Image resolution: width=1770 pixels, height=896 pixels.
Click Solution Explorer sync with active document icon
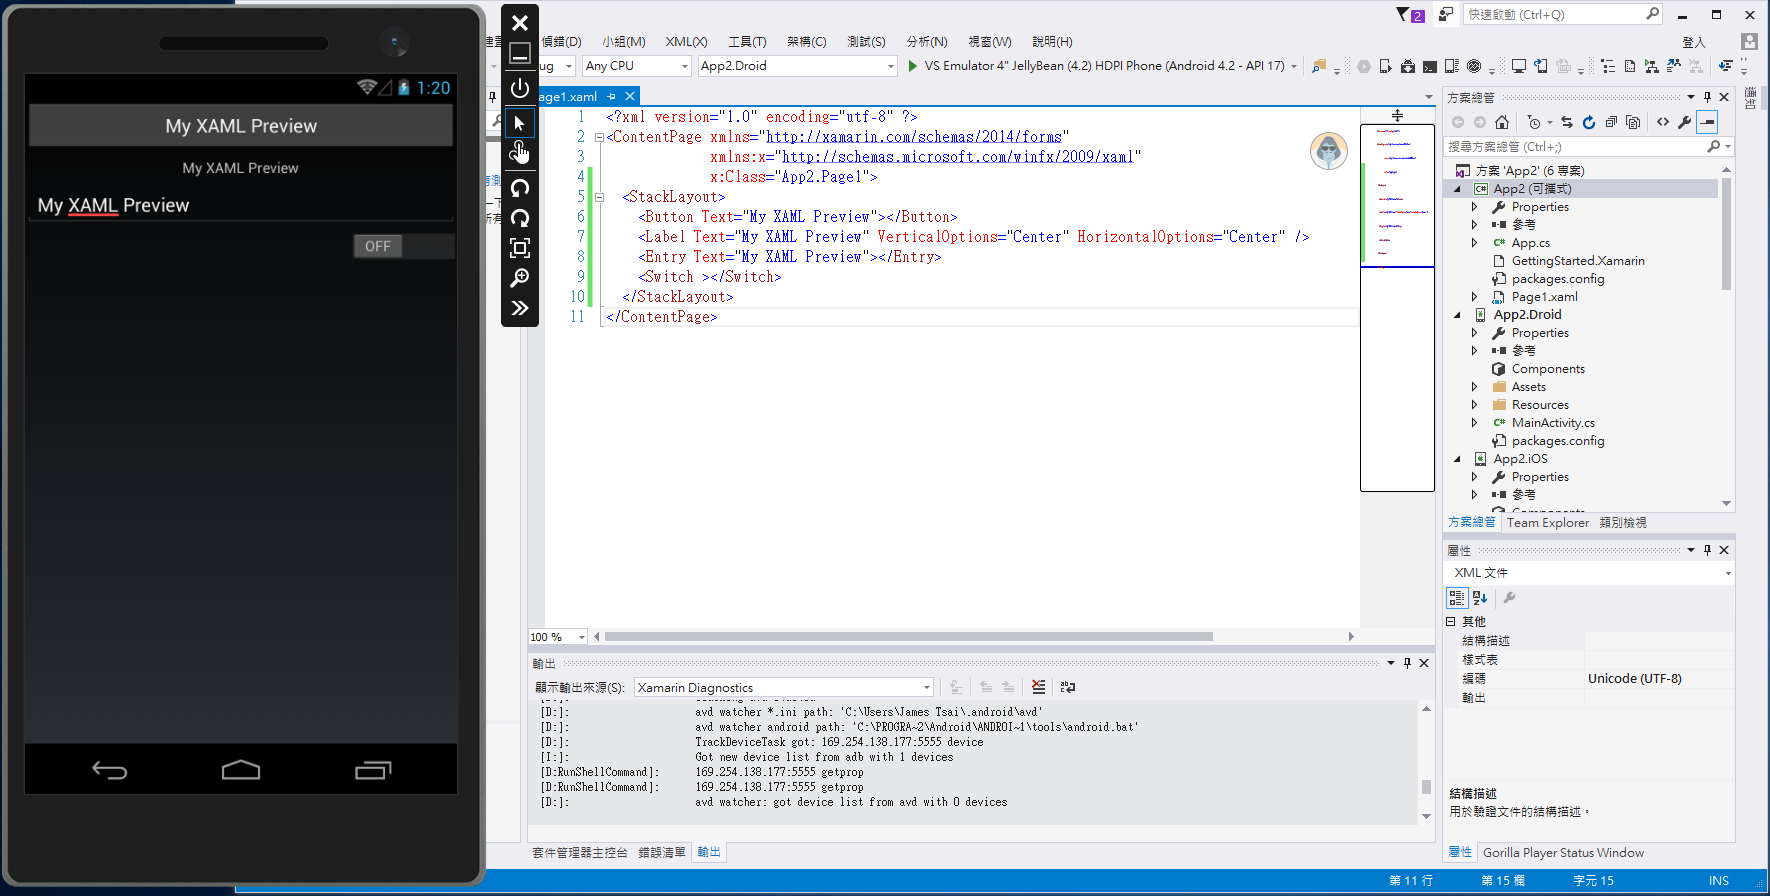[1566, 122]
